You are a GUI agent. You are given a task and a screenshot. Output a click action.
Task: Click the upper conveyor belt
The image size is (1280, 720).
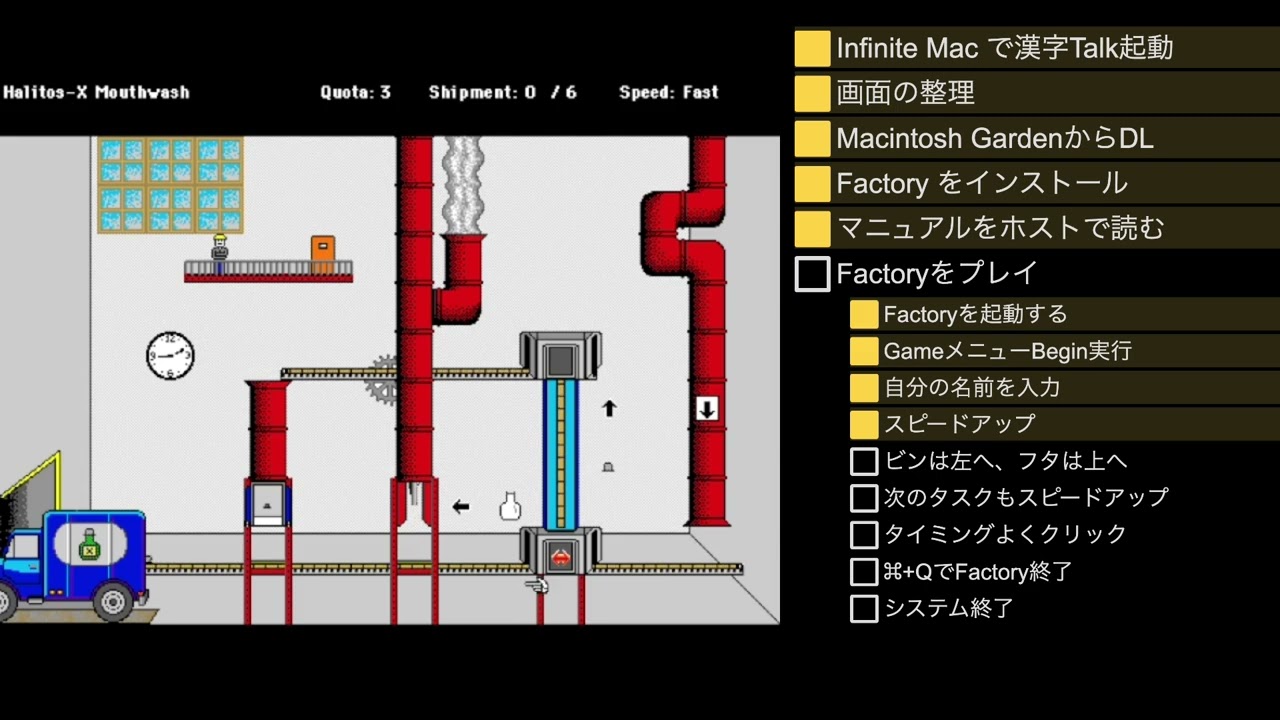point(405,373)
